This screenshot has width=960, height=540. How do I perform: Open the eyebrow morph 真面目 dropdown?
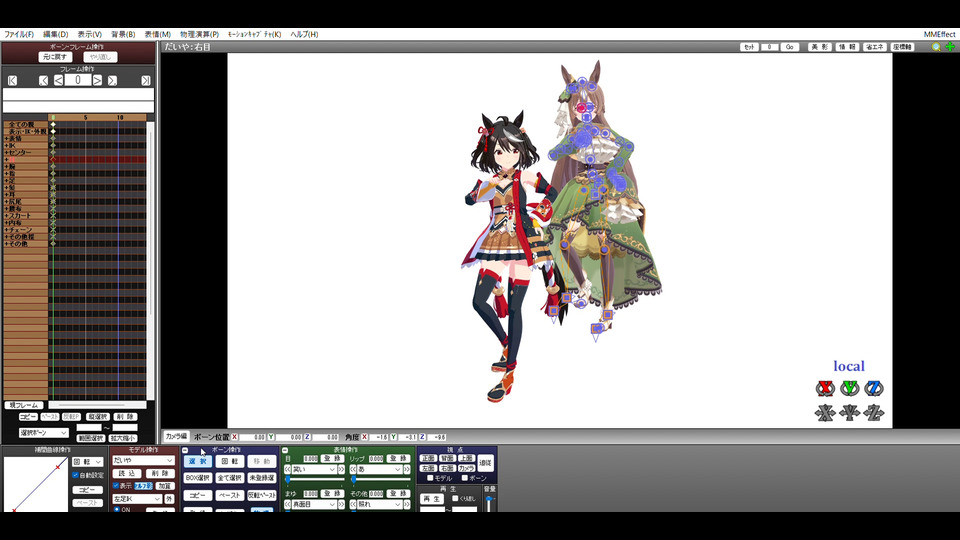coord(314,504)
